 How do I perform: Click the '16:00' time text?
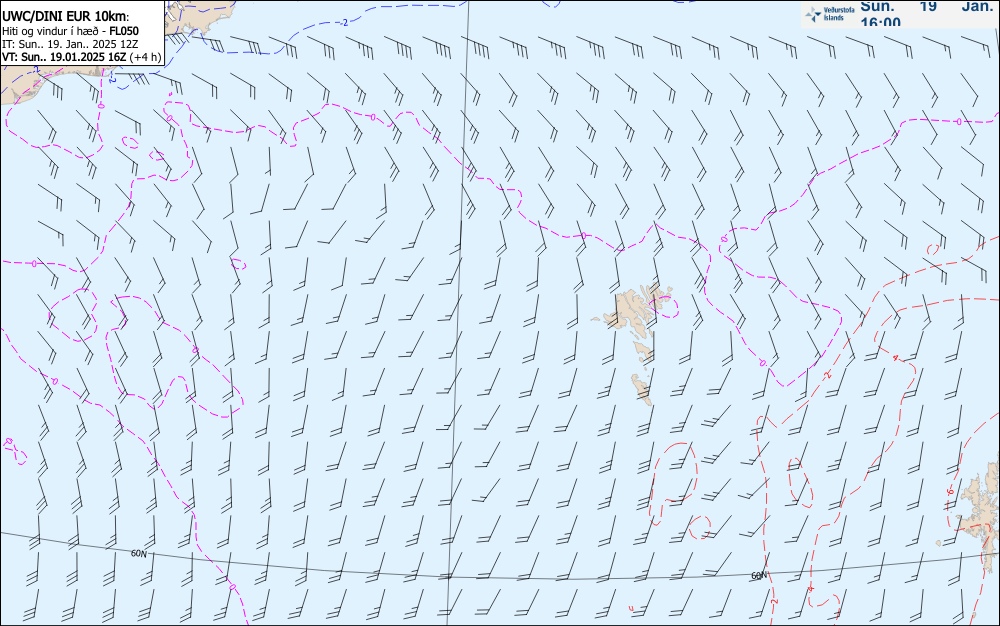[881, 22]
